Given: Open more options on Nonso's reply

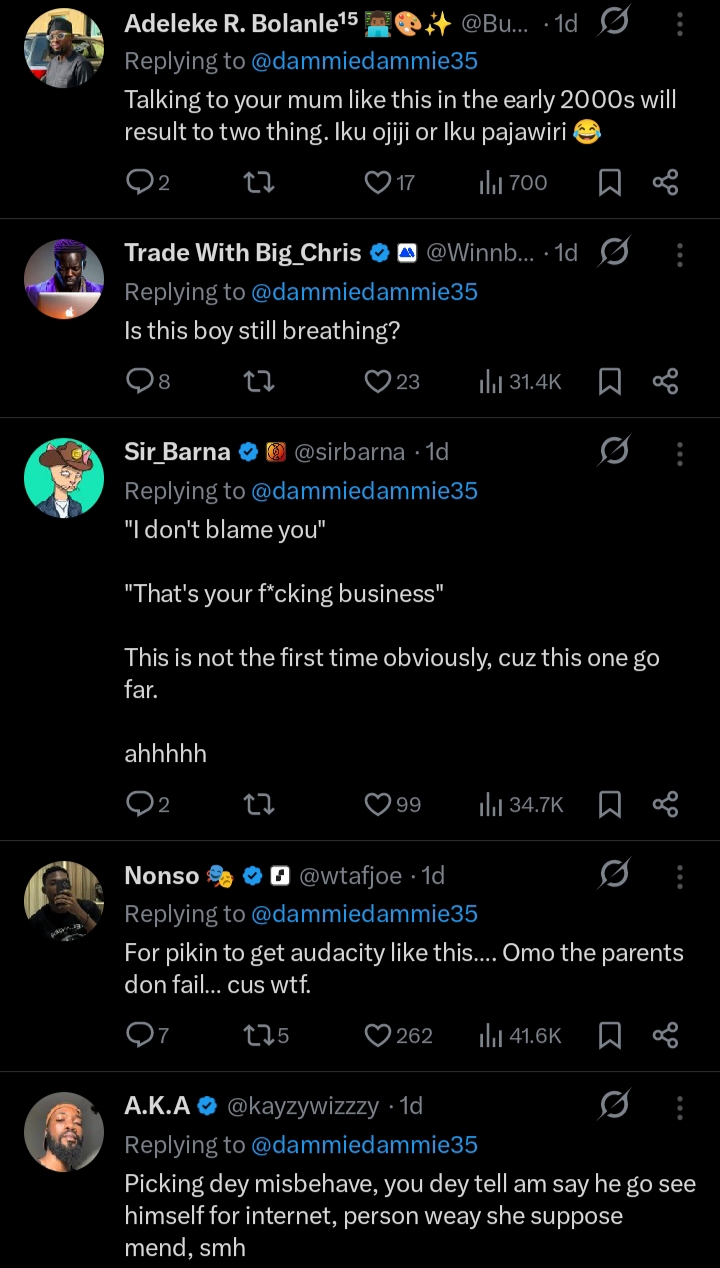Looking at the screenshot, I should pos(680,876).
